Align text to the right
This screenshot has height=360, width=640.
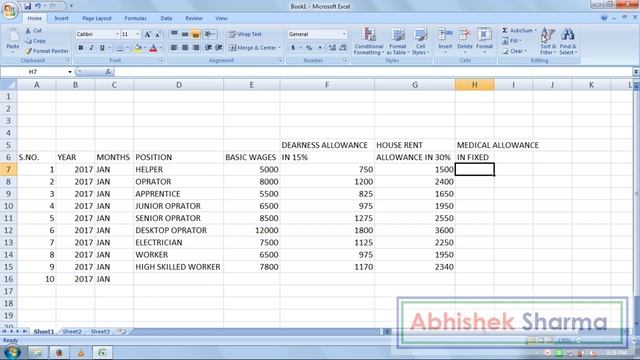[x=196, y=48]
